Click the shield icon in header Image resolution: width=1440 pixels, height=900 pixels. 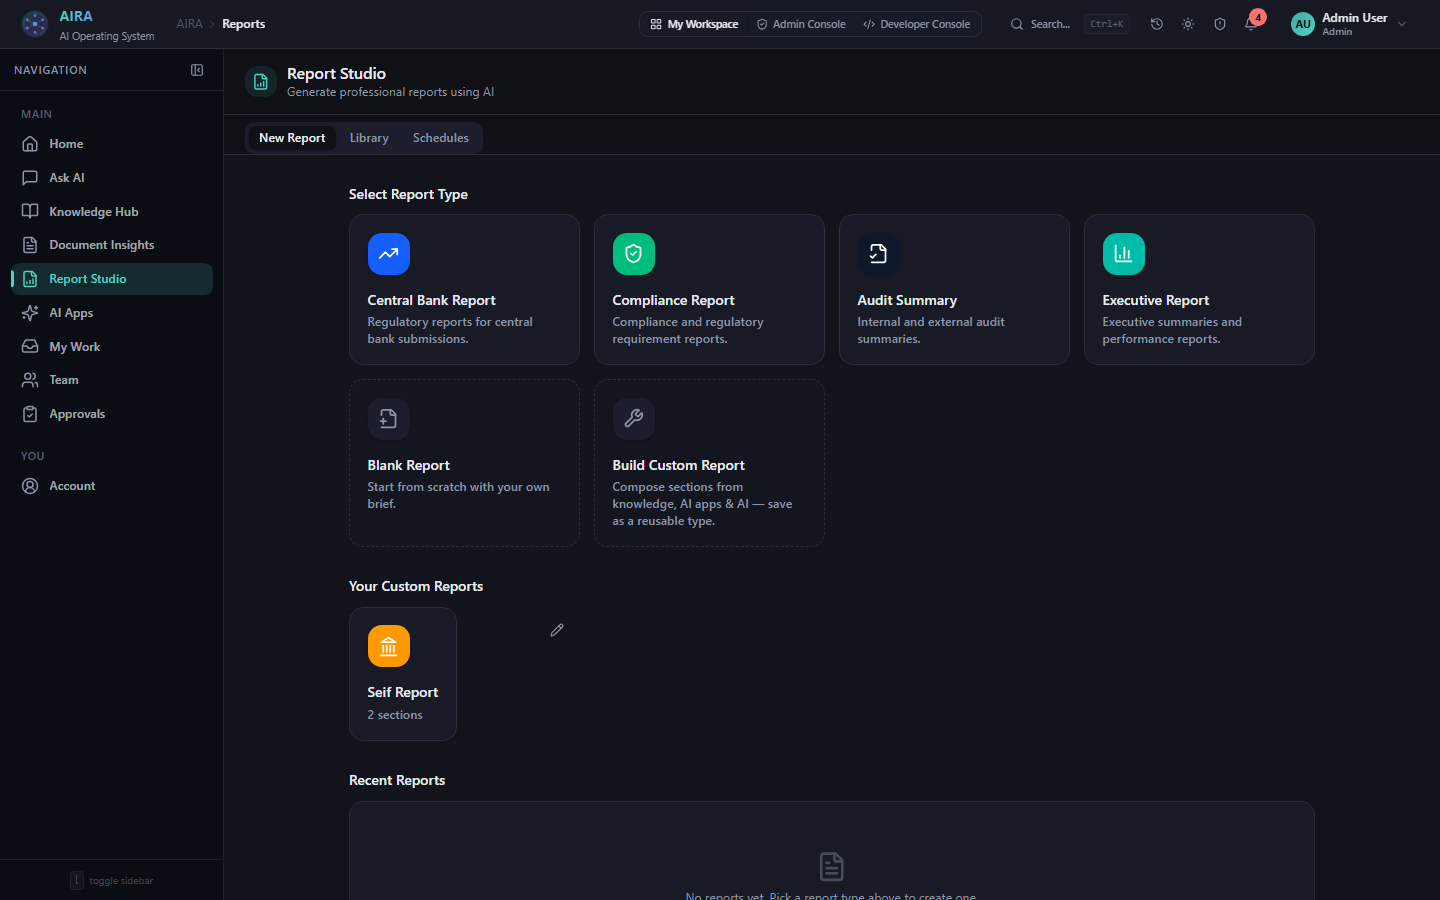coord(1220,24)
